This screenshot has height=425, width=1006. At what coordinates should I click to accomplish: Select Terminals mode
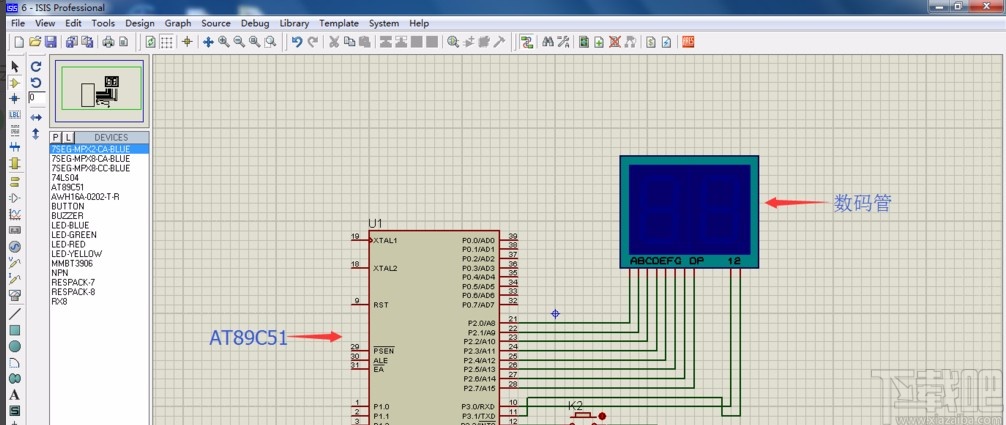[x=15, y=181]
